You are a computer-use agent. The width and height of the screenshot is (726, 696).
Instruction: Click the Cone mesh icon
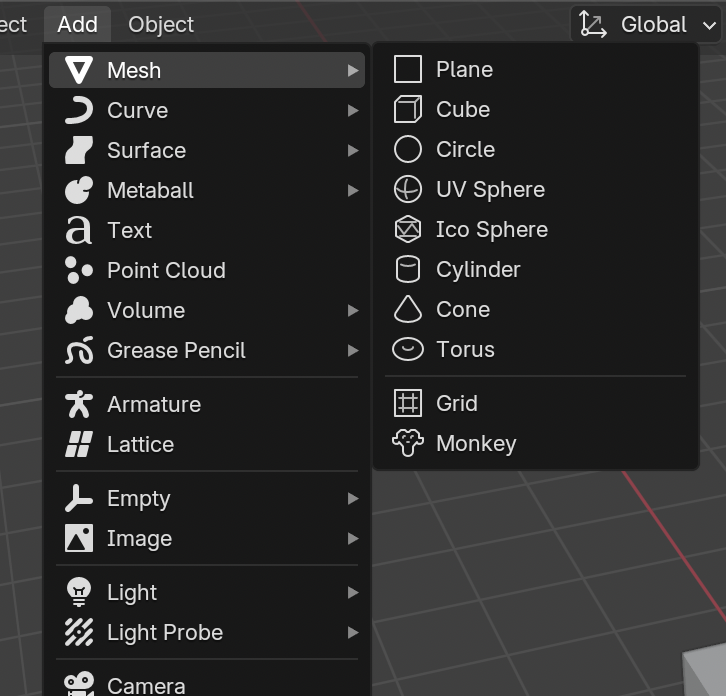pyautogui.click(x=408, y=309)
